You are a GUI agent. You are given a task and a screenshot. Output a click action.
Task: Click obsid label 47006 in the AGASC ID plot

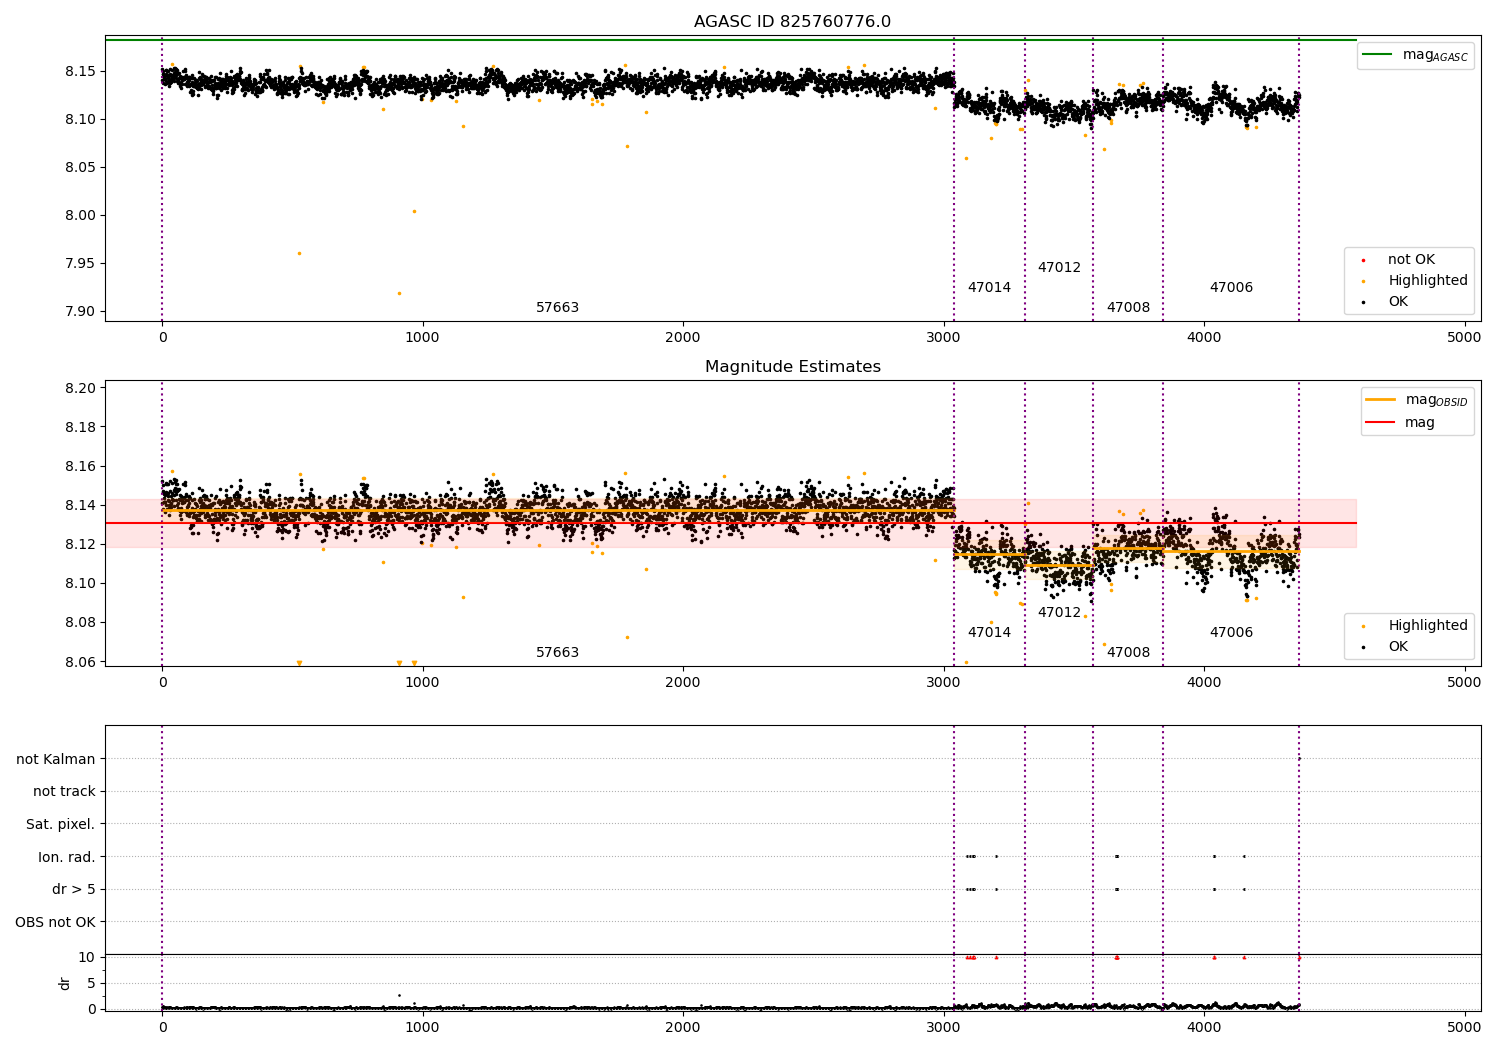click(1231, 288)
